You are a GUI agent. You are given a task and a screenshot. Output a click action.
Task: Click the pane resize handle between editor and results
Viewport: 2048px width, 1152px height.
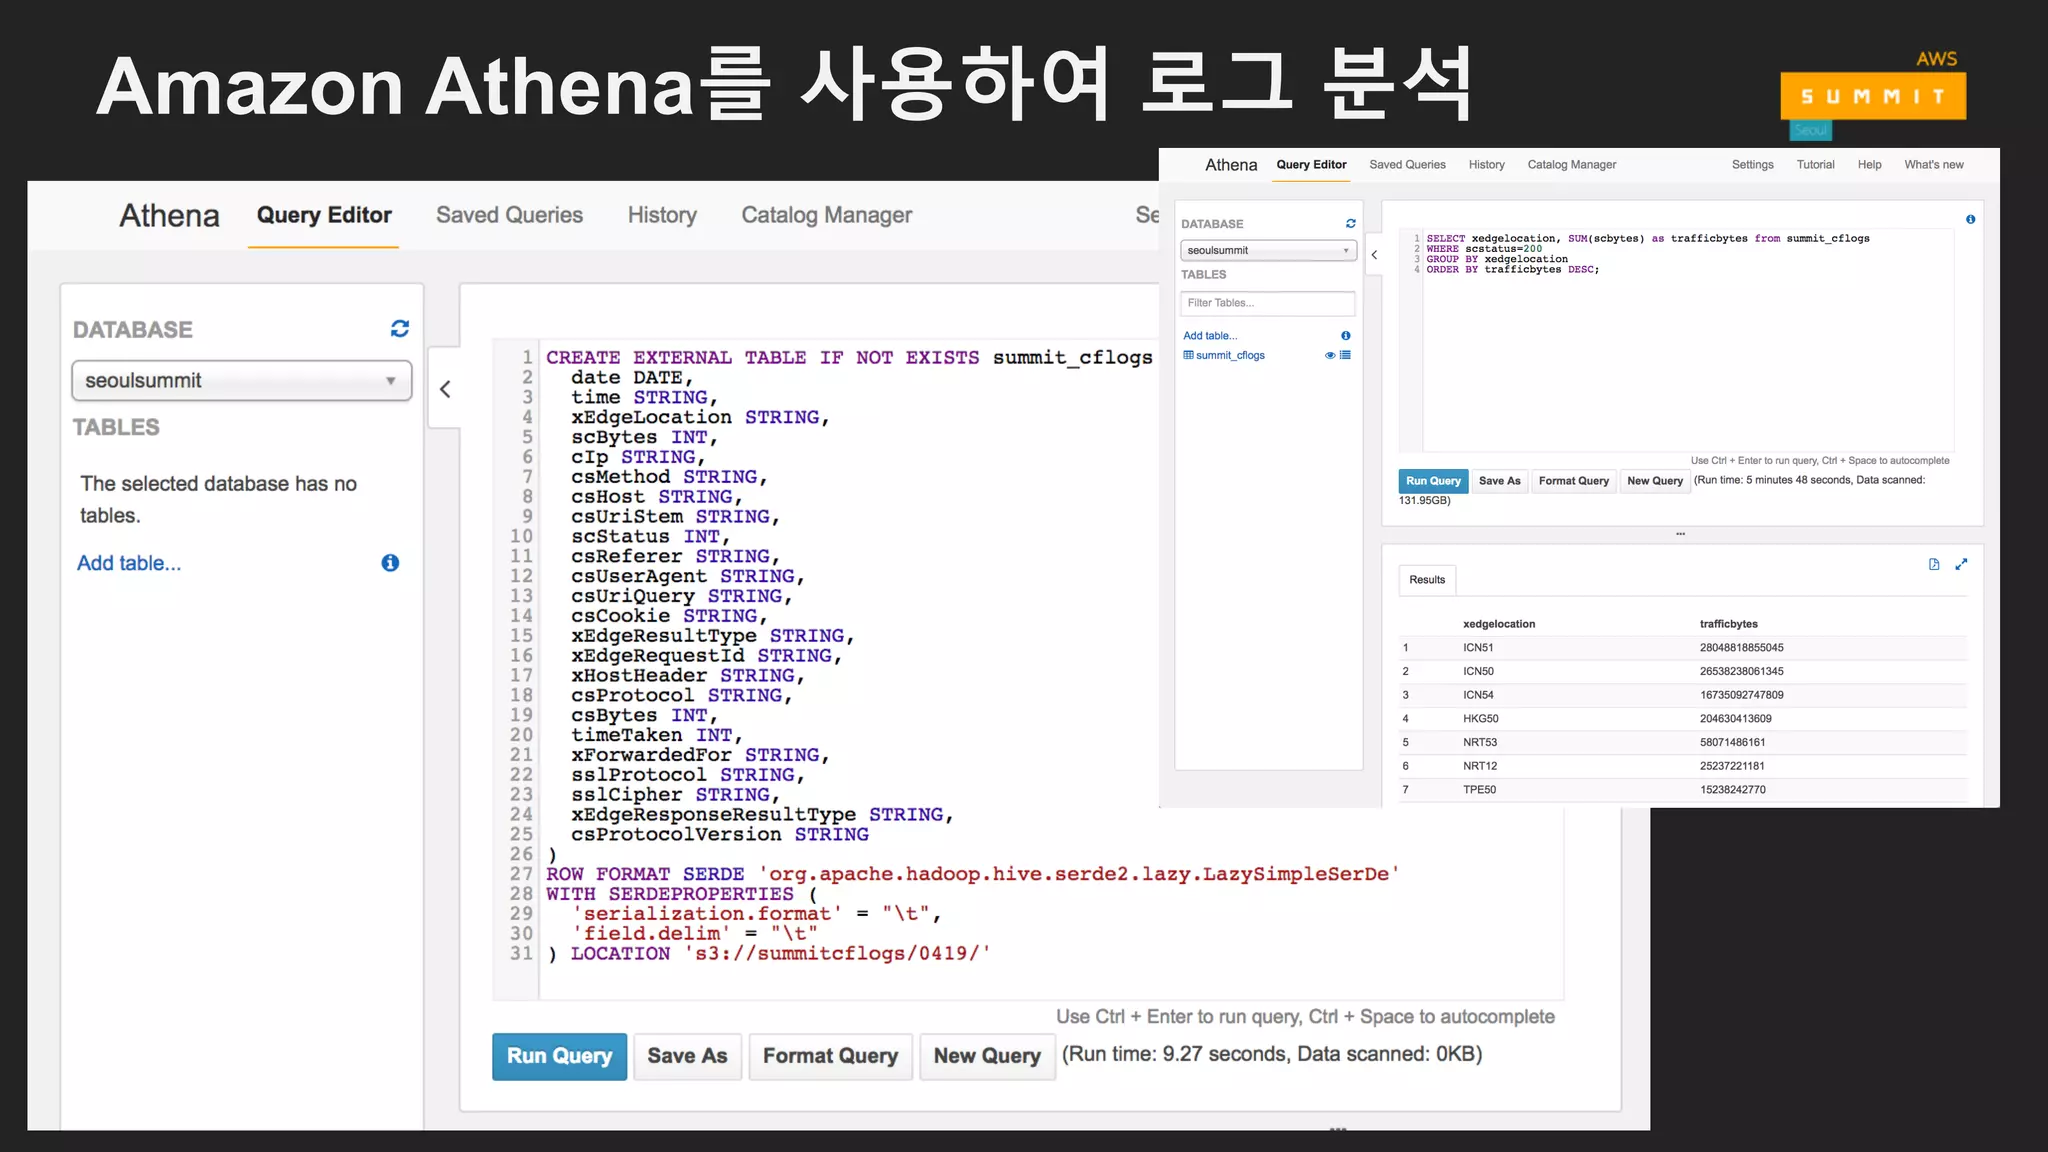click(x=1681, y=534)
